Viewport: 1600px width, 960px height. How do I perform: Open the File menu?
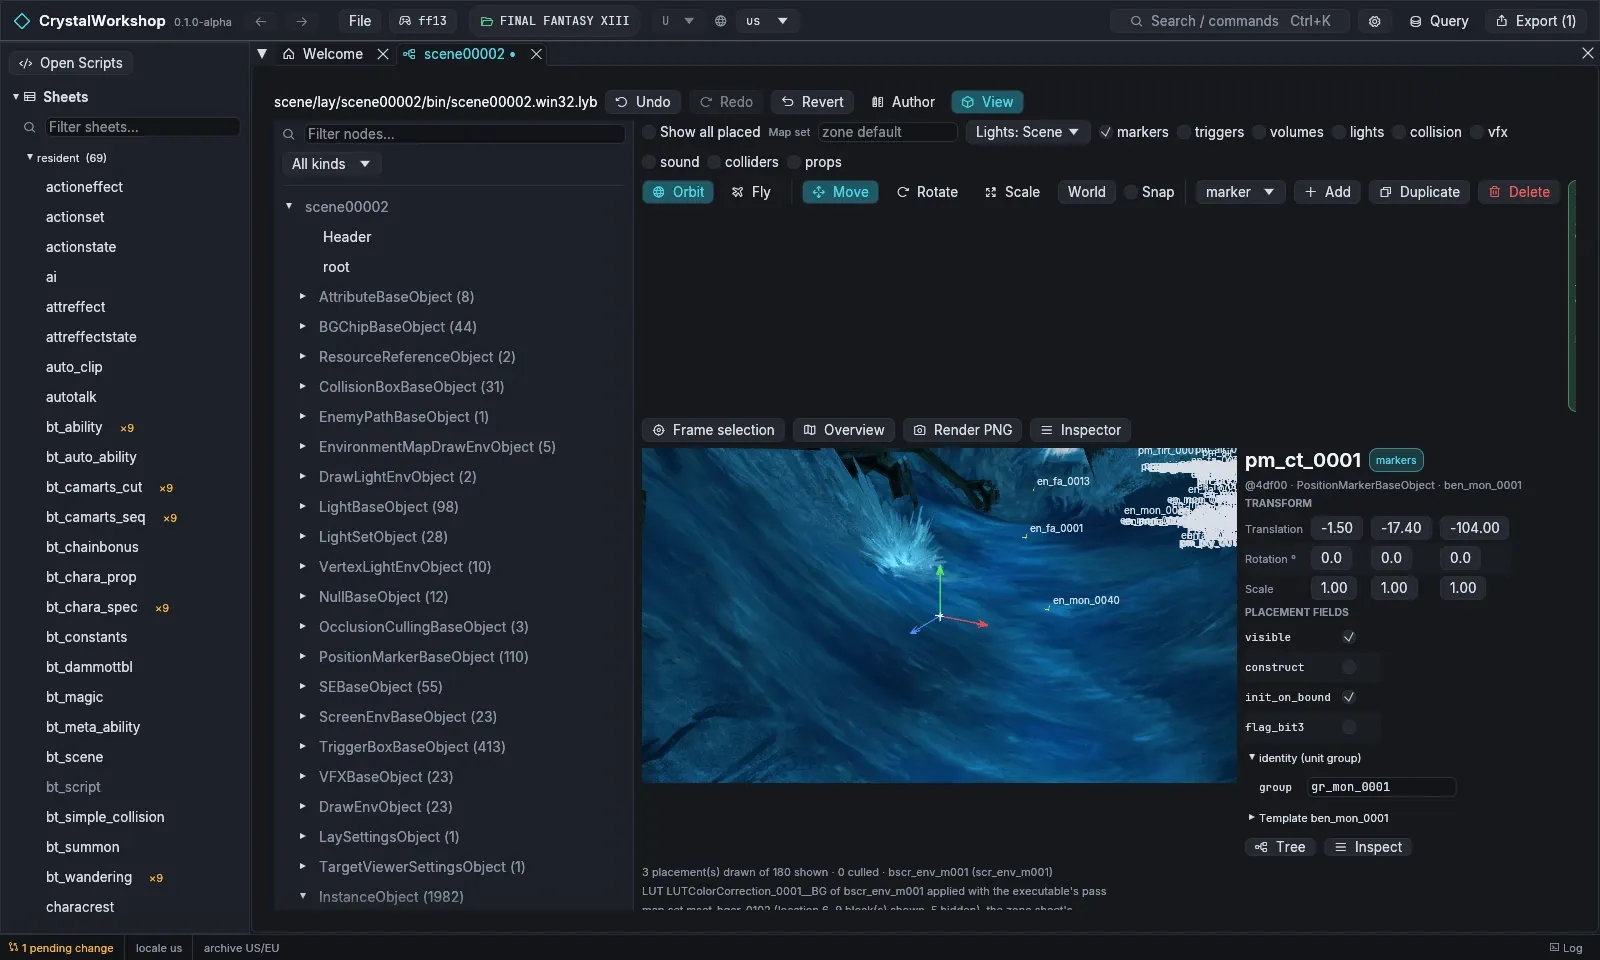point(360,21)
